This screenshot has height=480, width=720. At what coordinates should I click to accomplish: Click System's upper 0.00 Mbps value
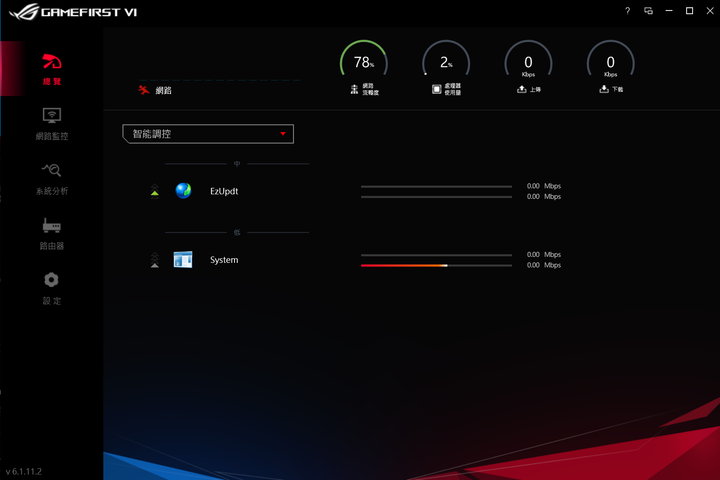pos(544,254)
